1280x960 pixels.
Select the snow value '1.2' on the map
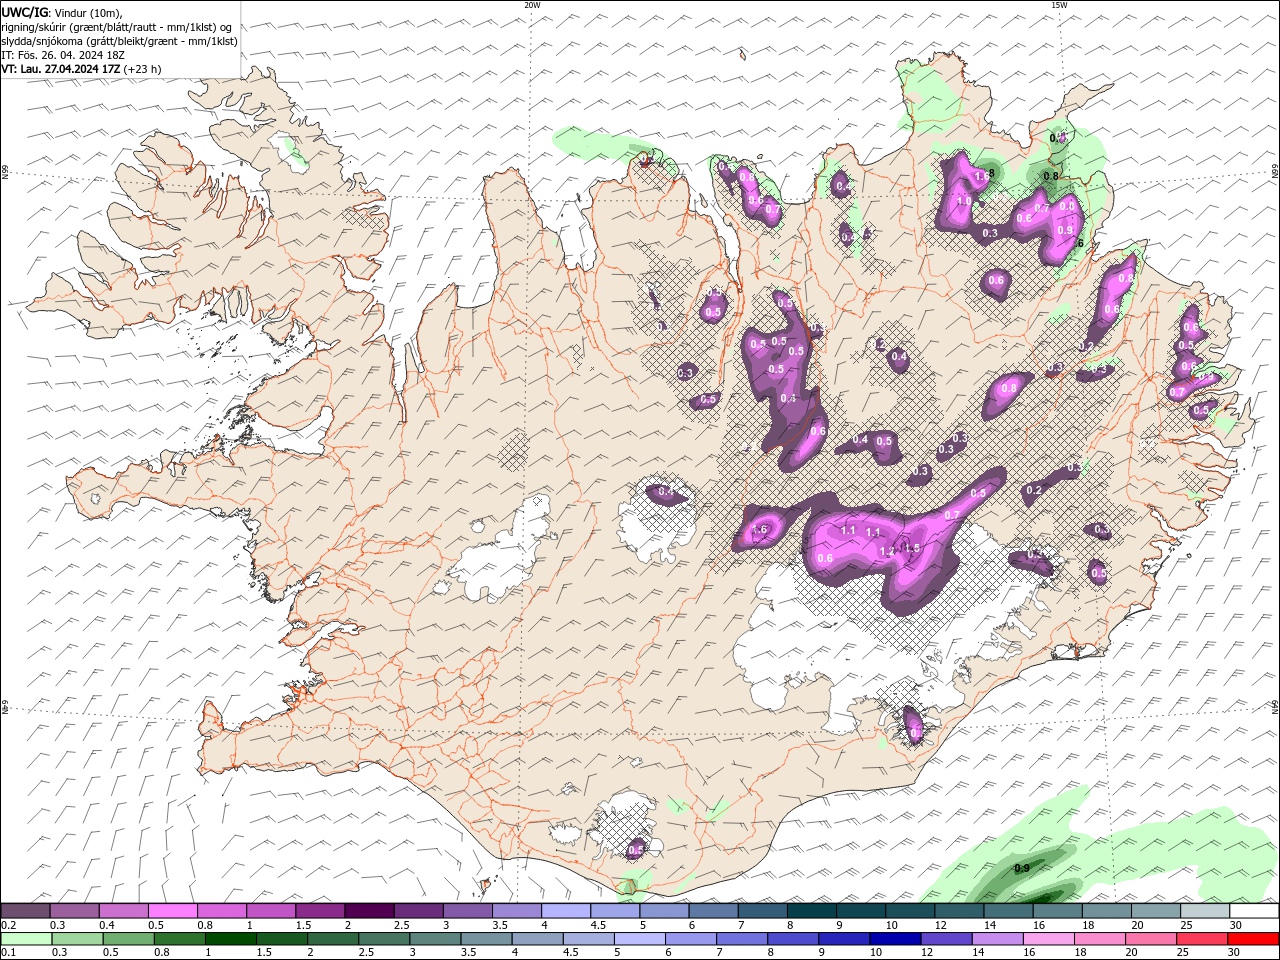(x=886, y=551)
